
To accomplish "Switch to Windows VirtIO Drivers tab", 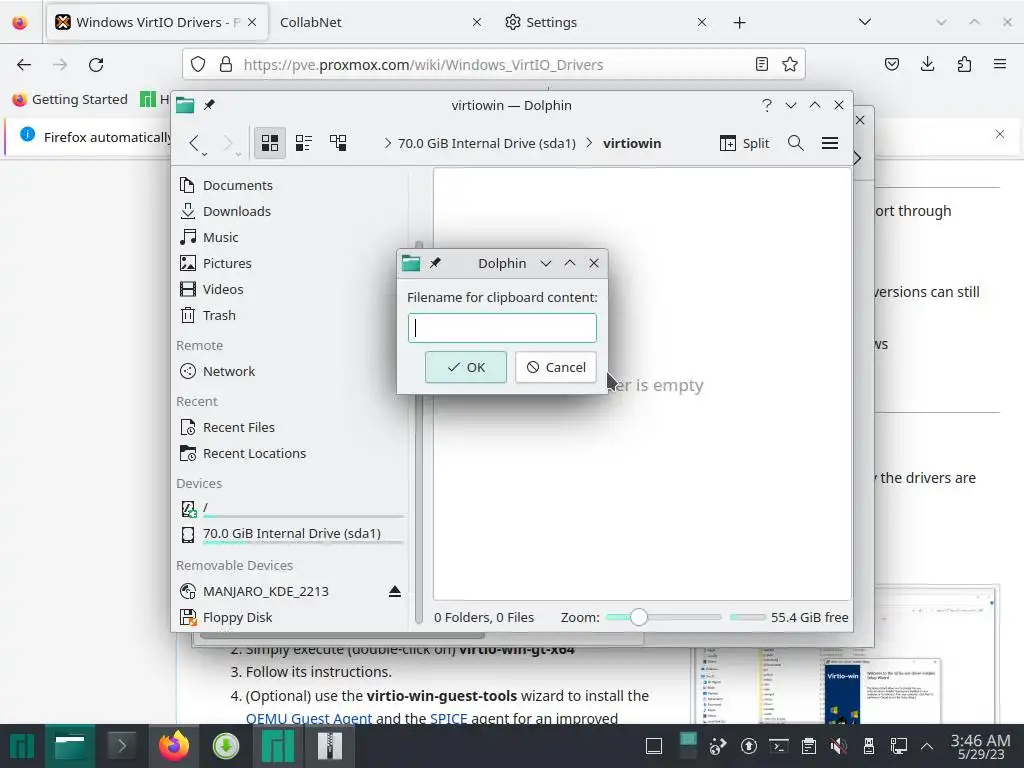I will (156, 22).
